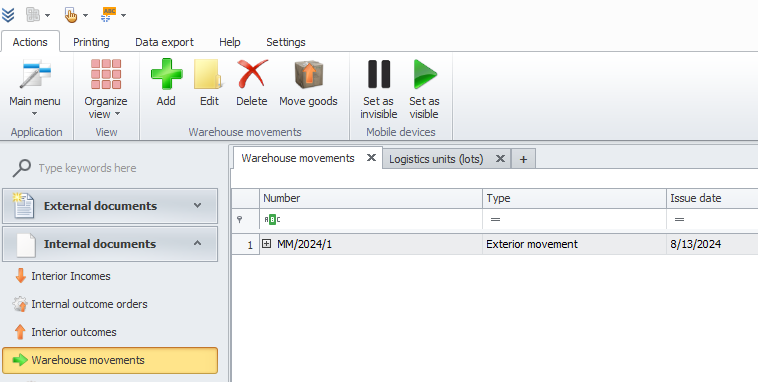
Task: Open the Settings ribbon tab
Action: [x=286, y=42]
